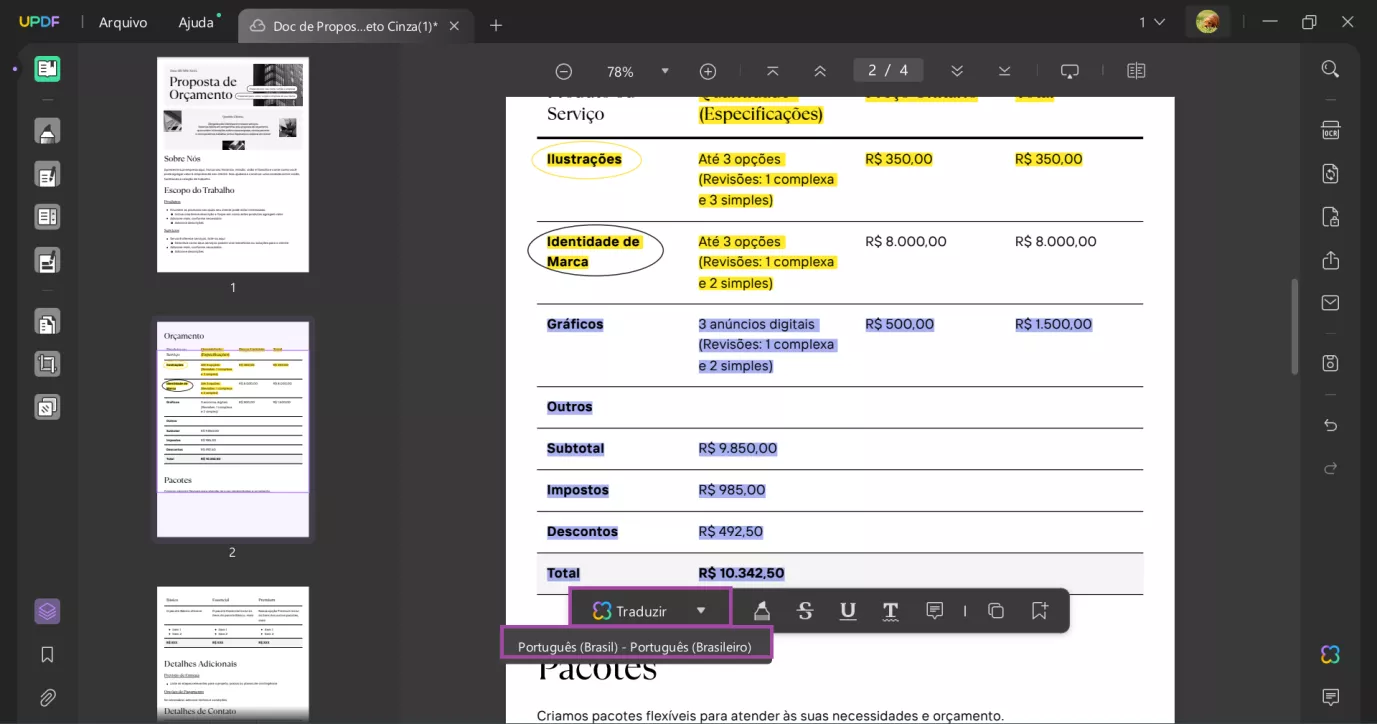
Task: Open the Form preparation tool in sidebar
Action: [47, 217]
